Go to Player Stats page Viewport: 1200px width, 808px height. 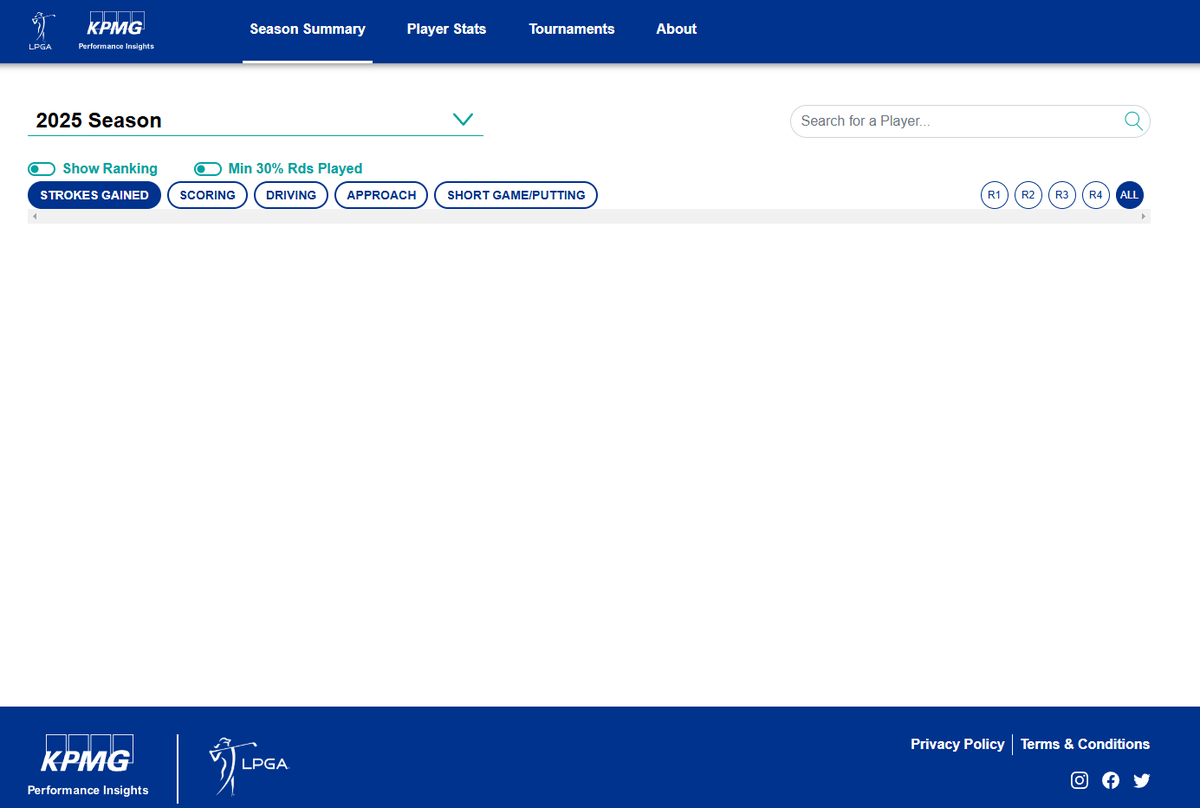[x=446, y=29]
